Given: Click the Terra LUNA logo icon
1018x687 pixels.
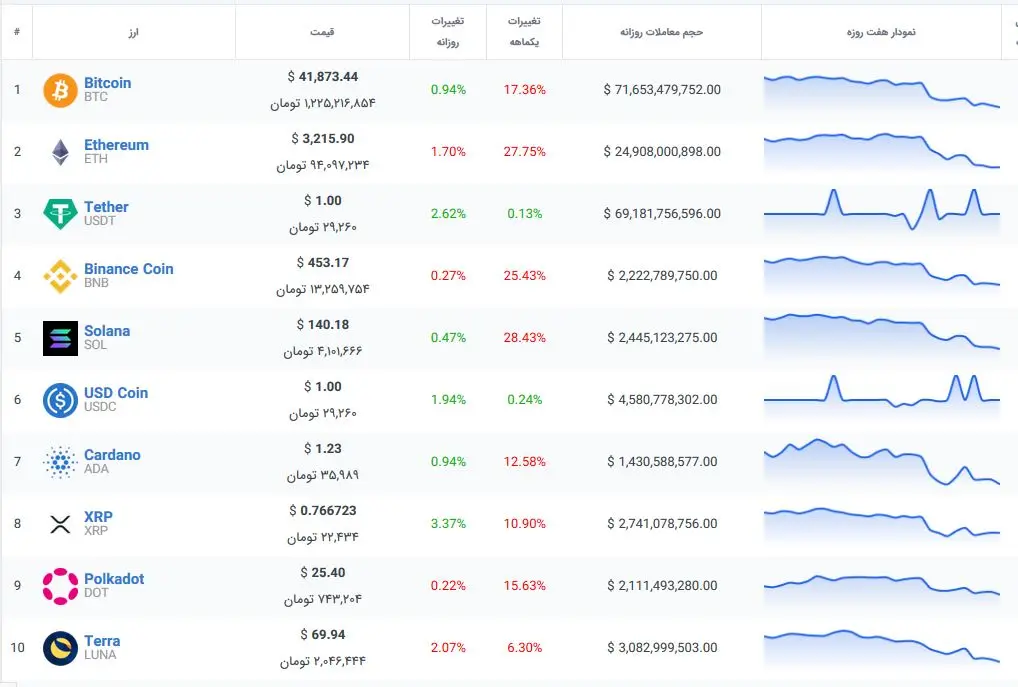Looking at the screenshot, I should 60,648.
